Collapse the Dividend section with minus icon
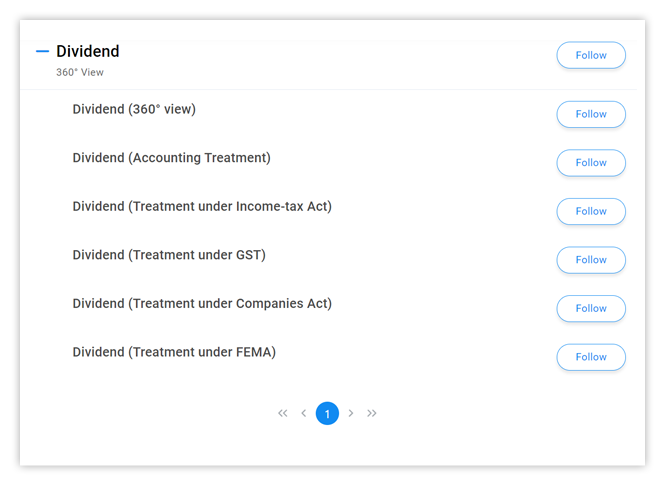The height and width of the screenshot is (486, 665). click(42, 52)
